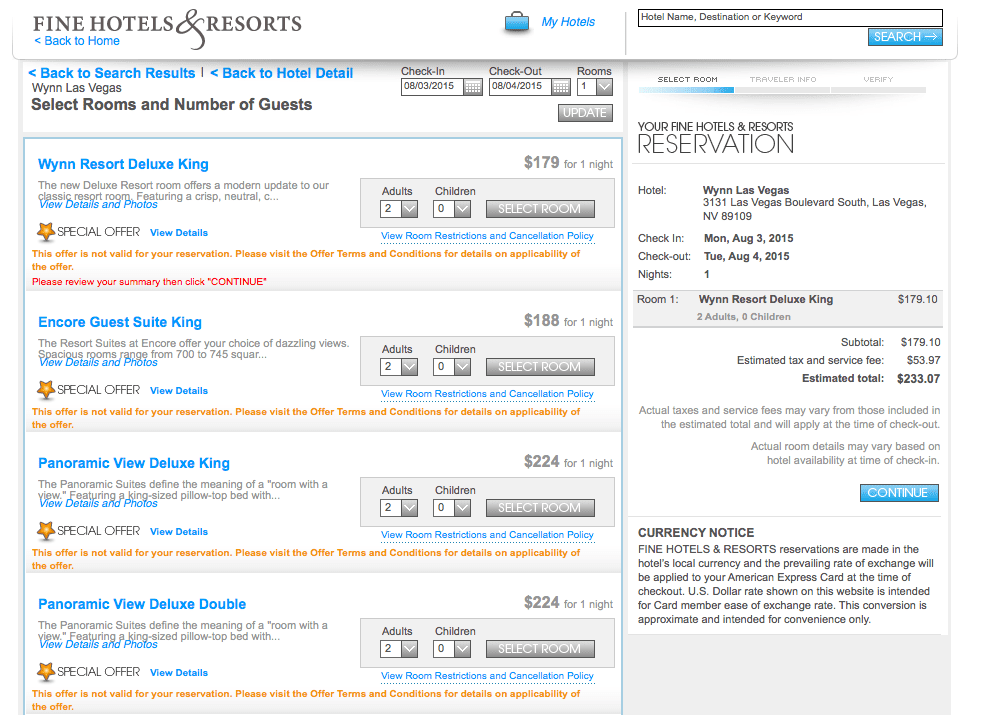Focus the hotel name or keyword search field
Image resolution: width=987 pixels, height=715 pixels.
(x=790, y=17)
